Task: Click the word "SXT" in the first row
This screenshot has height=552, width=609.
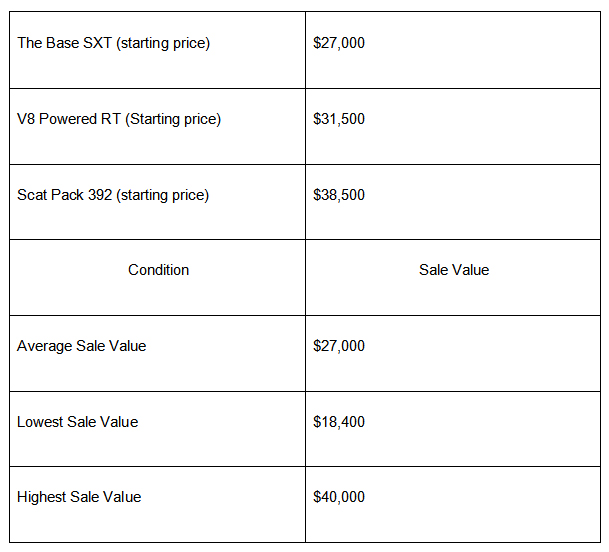Action: (x=98, y=44)
